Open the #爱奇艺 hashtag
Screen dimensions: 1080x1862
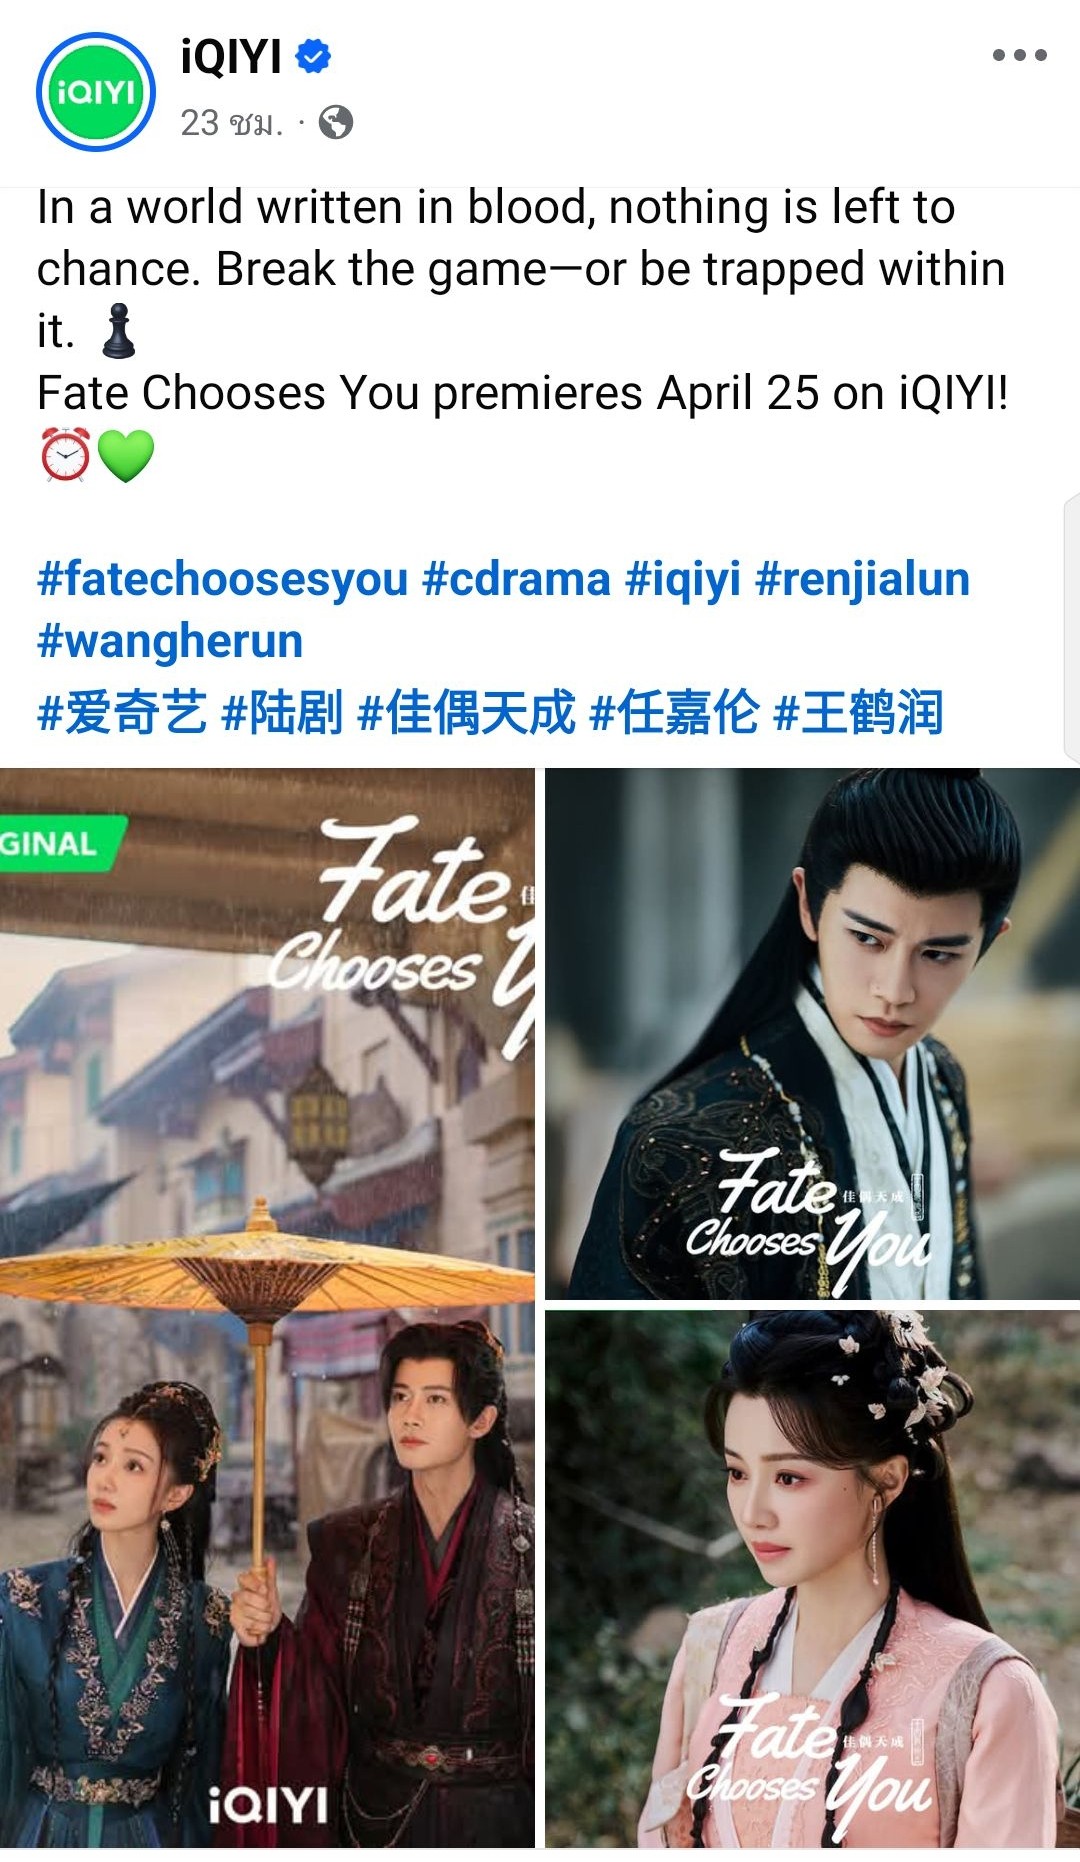pos(122,712)
